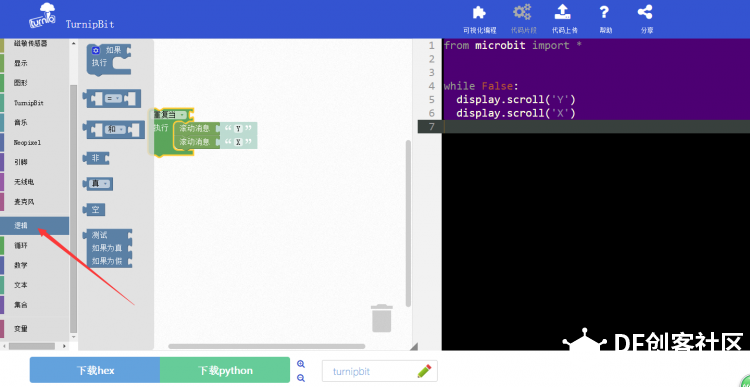Open the Neopixel category
Screen dimensions: 750x387
point(27,143)
